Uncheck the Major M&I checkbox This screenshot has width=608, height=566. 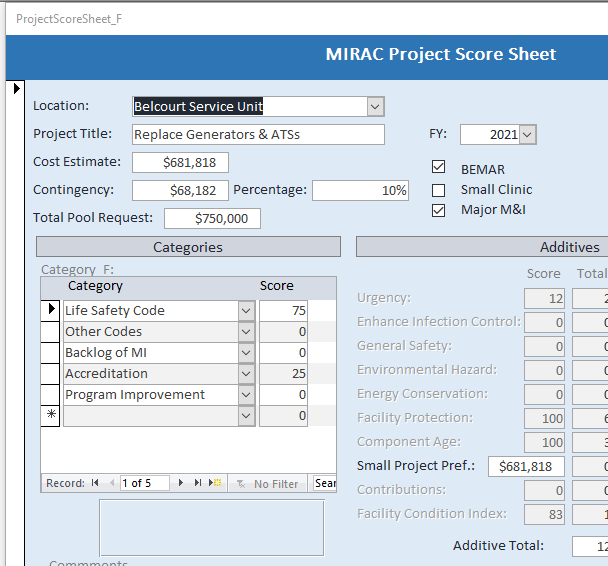438,211
